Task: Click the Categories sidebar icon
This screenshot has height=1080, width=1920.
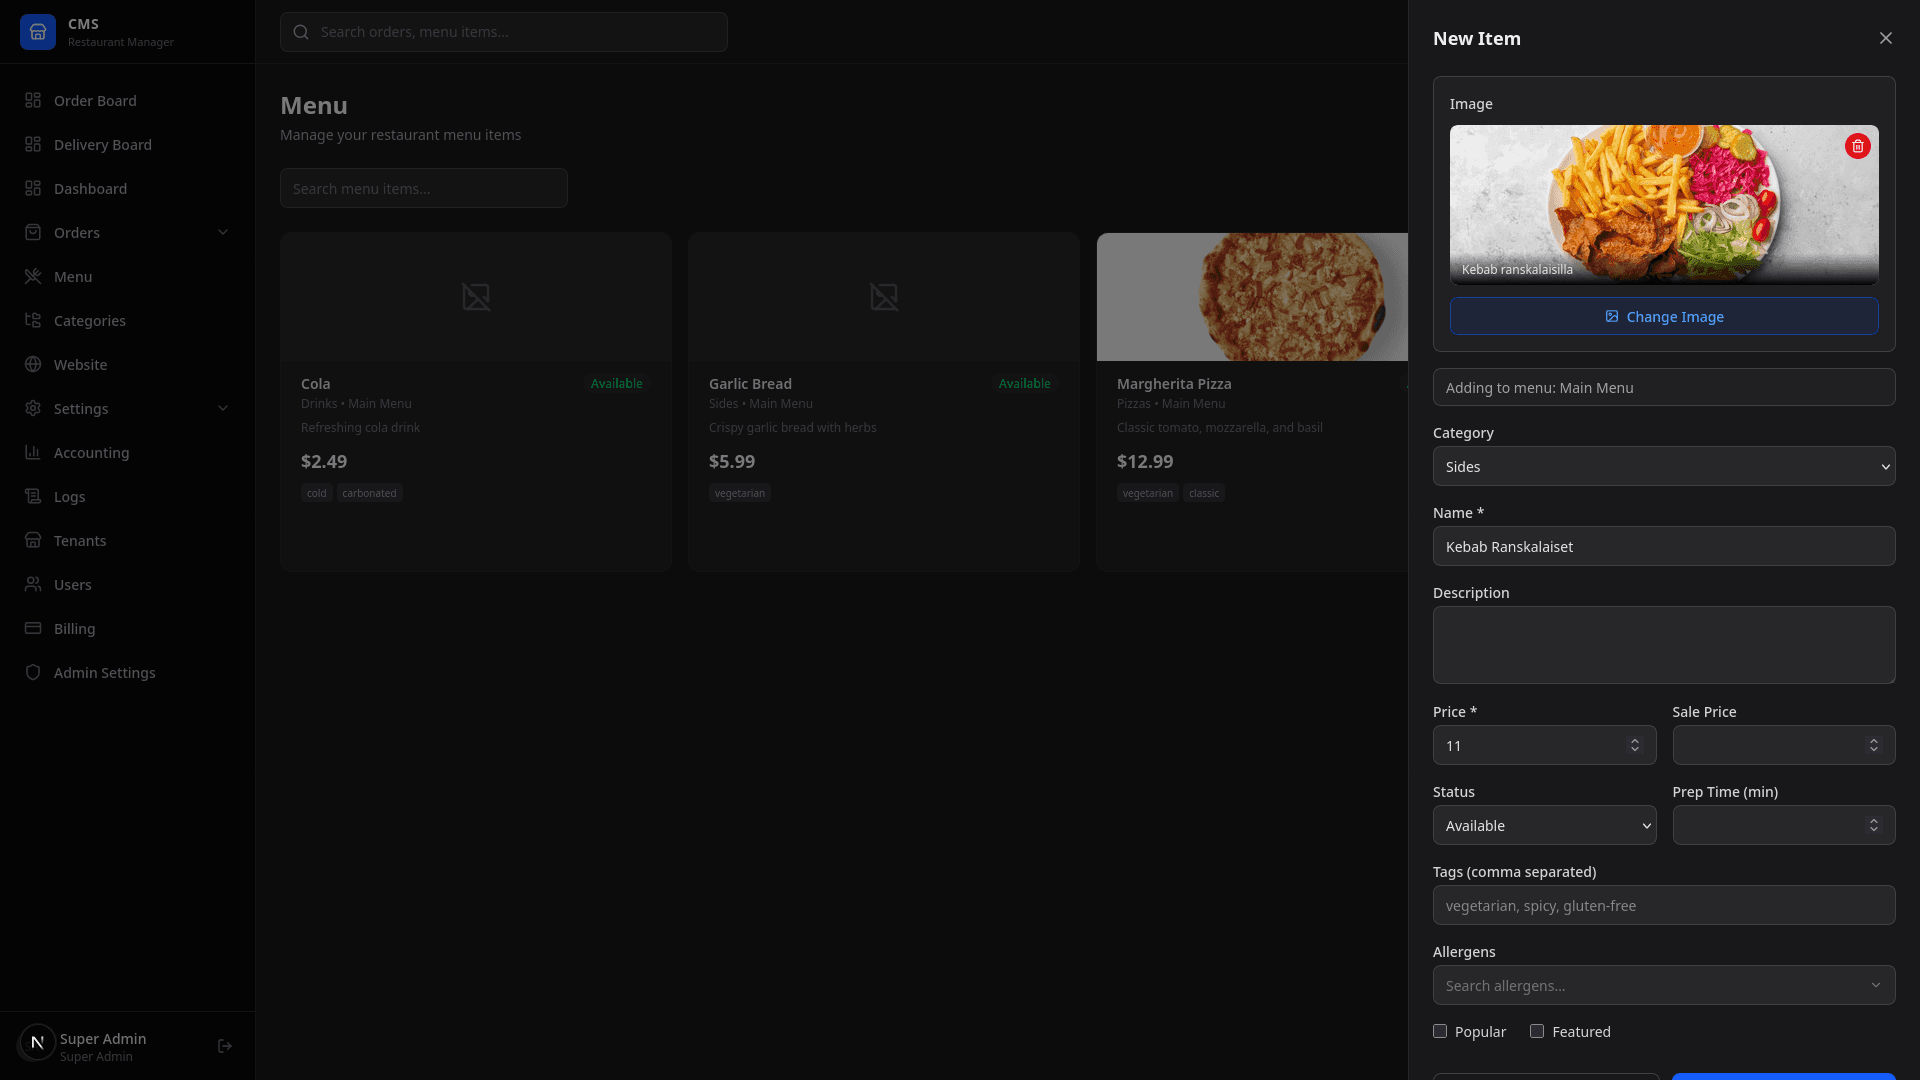Action: coord(33,321)
